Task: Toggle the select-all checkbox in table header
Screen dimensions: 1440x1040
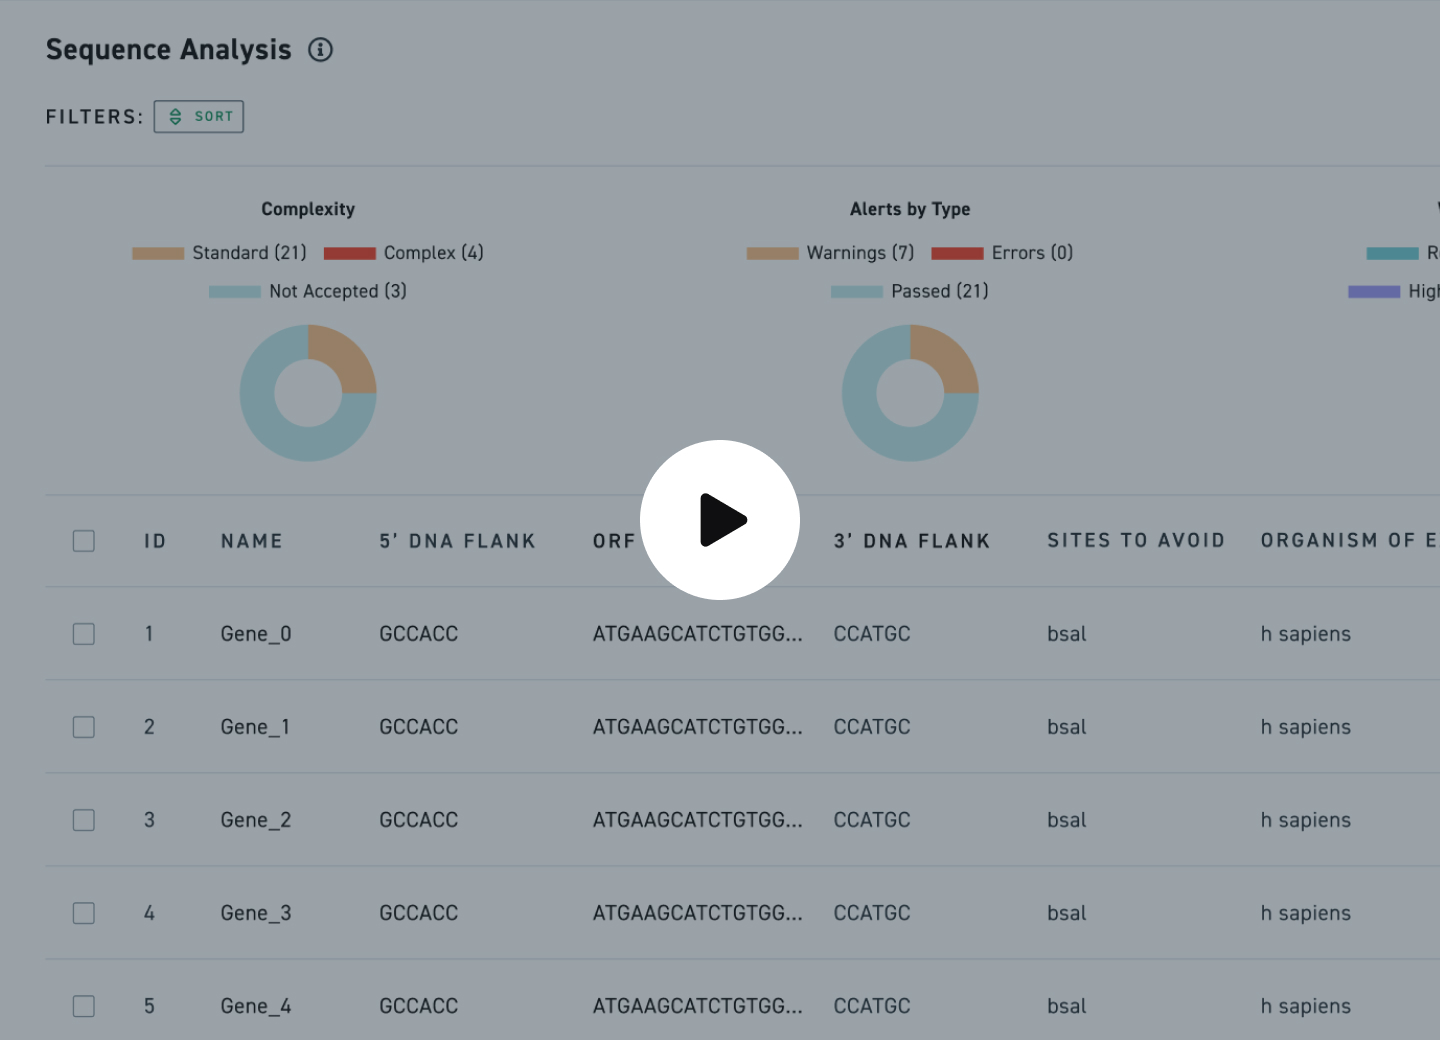Action: [x=84, y=541]
